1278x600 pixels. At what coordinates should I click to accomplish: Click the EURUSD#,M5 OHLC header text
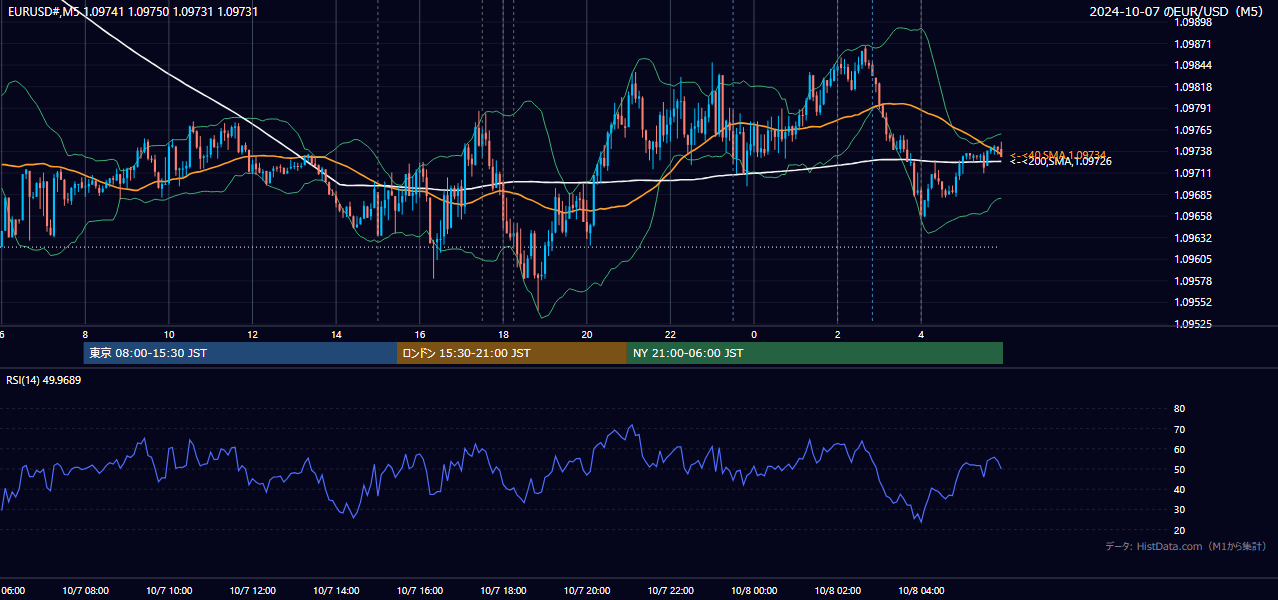(x=132, y=11)
